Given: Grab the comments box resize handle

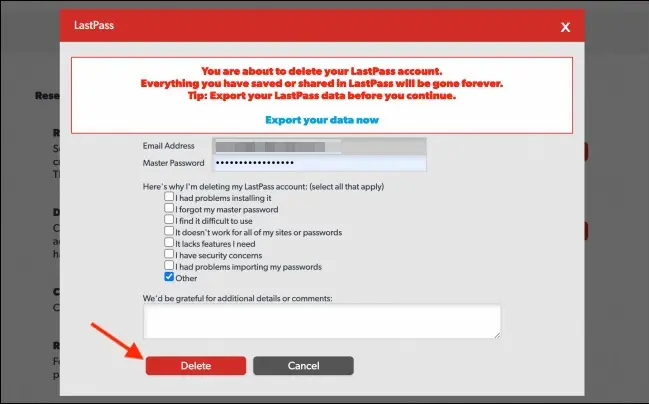Looking at the screenshot, I should point(497,335).
